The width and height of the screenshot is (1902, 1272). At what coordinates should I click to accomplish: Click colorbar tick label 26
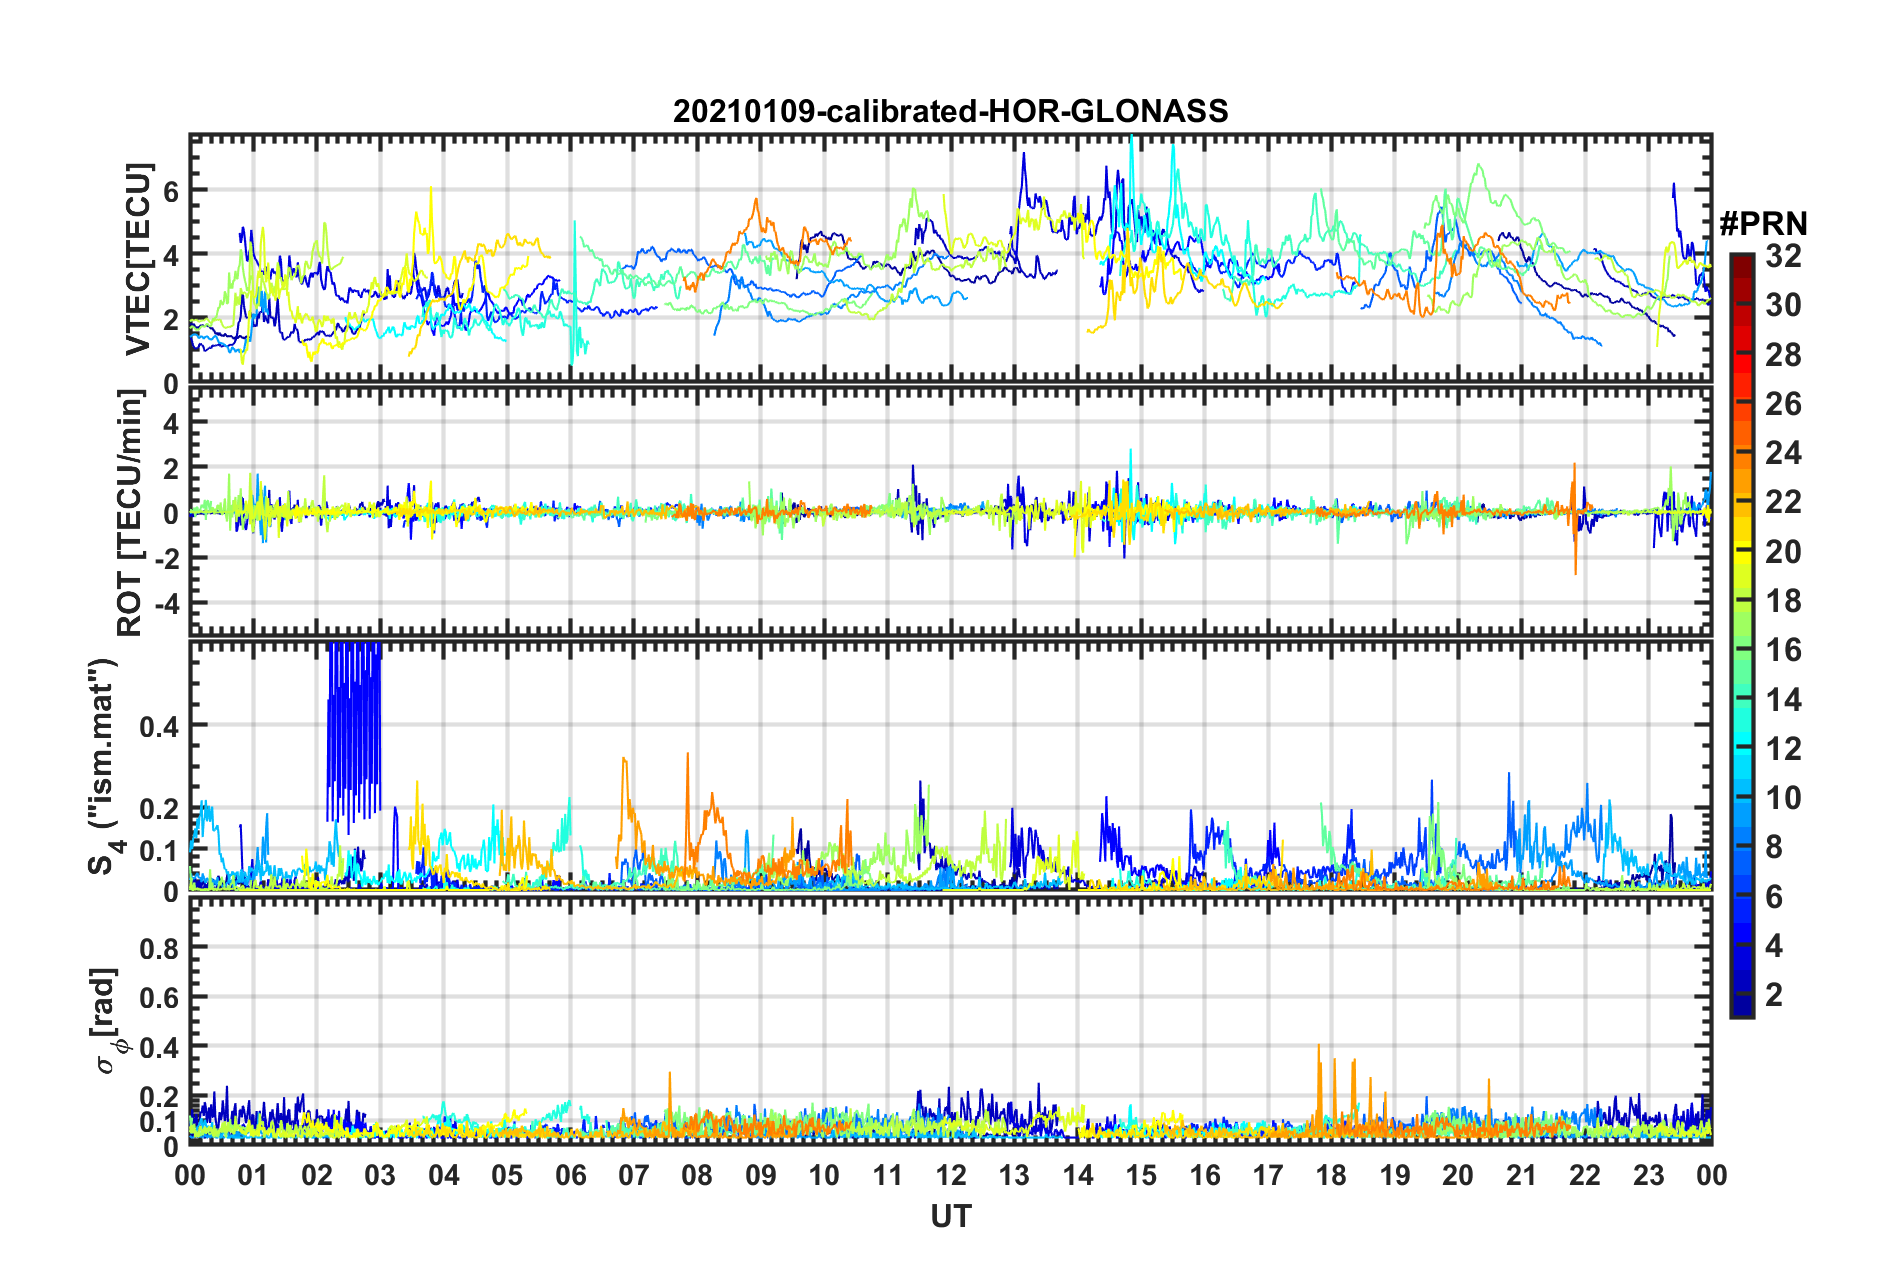click(x=1783, y=404)
